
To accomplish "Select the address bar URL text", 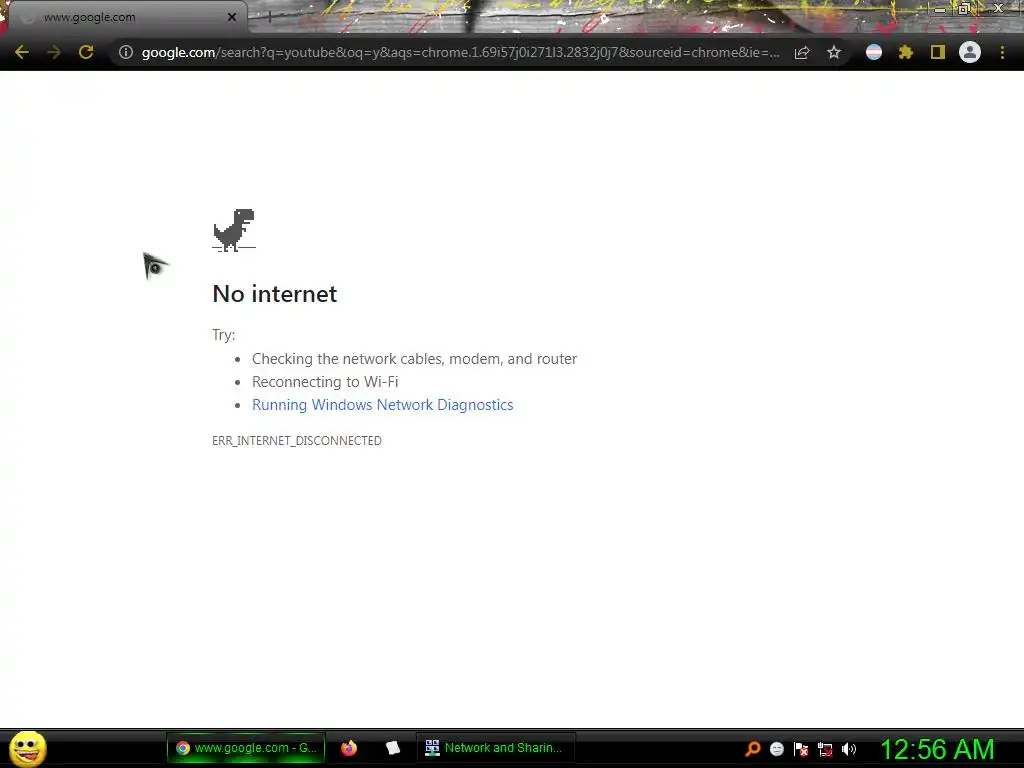I will click(x=460, y=52).
